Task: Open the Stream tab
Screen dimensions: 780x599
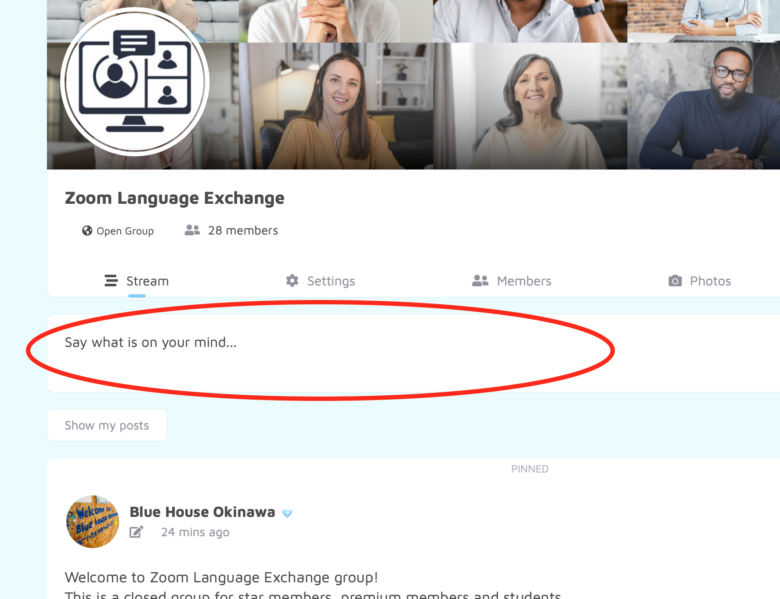Action: pyautogui.click(x=137, y=281)
